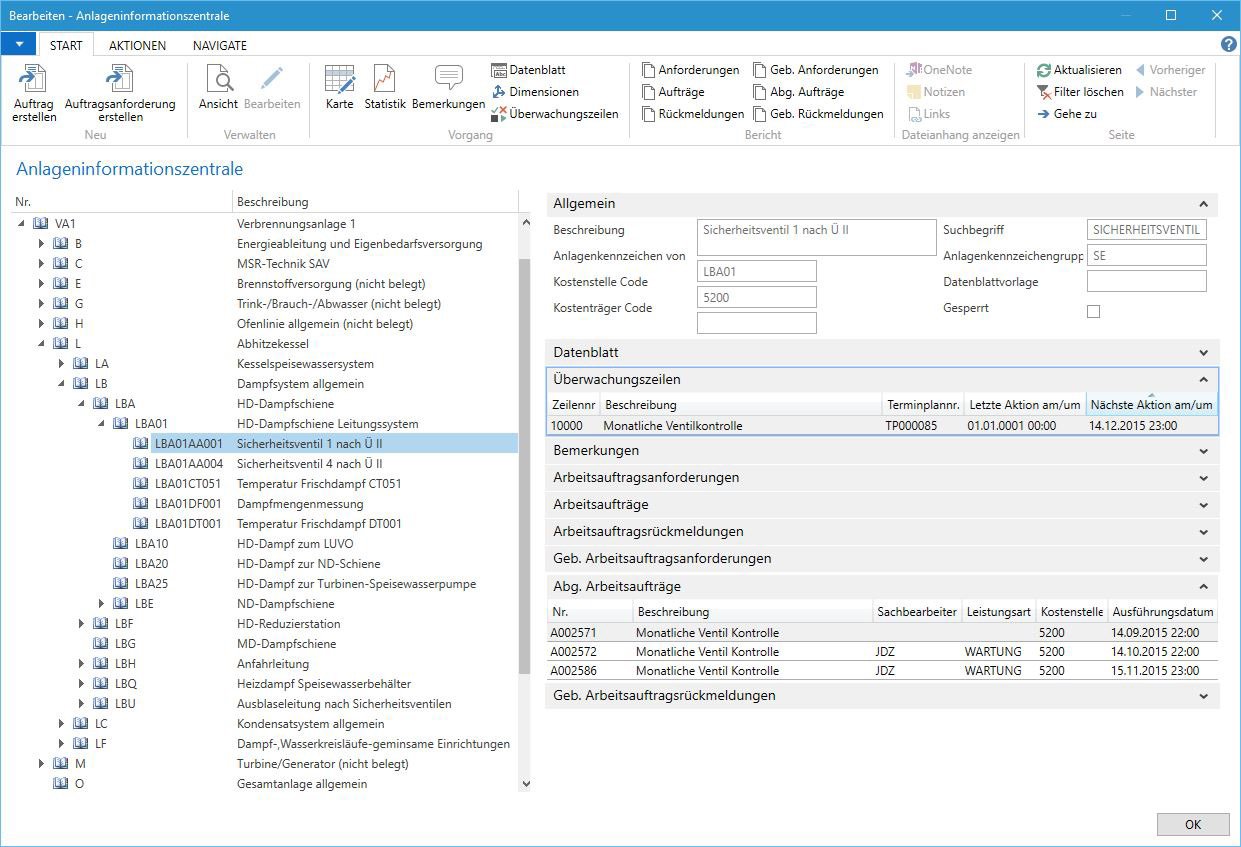Click the Auftragsanforderung erstellen icon
Viewport: 1241px width, 847px height.
pos(120,80)
